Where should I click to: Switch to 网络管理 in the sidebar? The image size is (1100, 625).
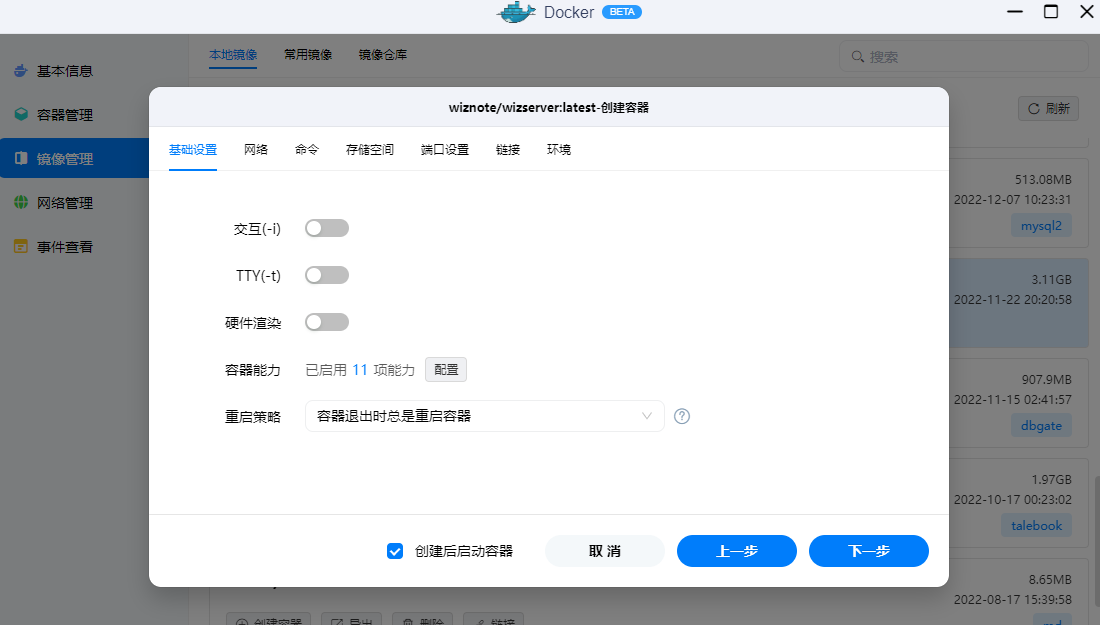point(62,202)
